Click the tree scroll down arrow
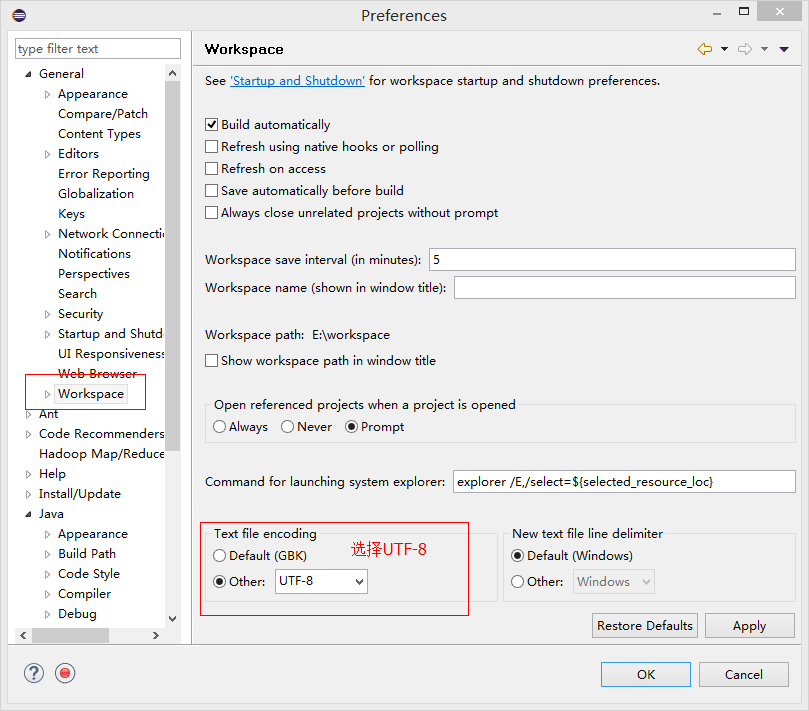The image size is (809, 711). (173, 618)
